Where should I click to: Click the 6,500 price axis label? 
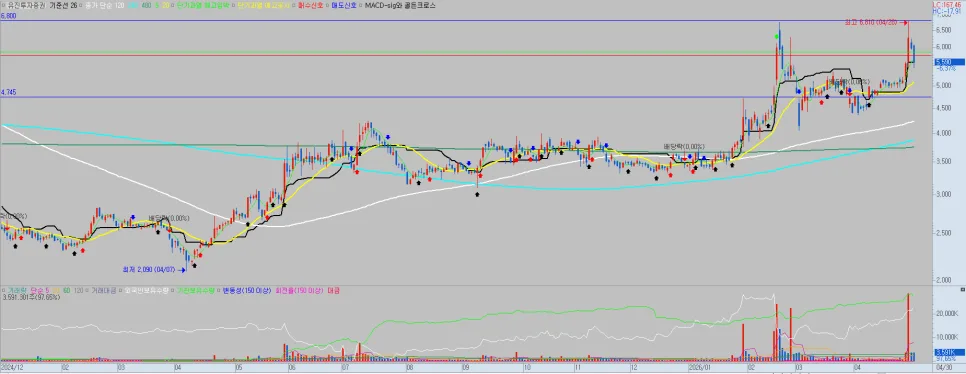pyautogui.click(x=943, y=30)
